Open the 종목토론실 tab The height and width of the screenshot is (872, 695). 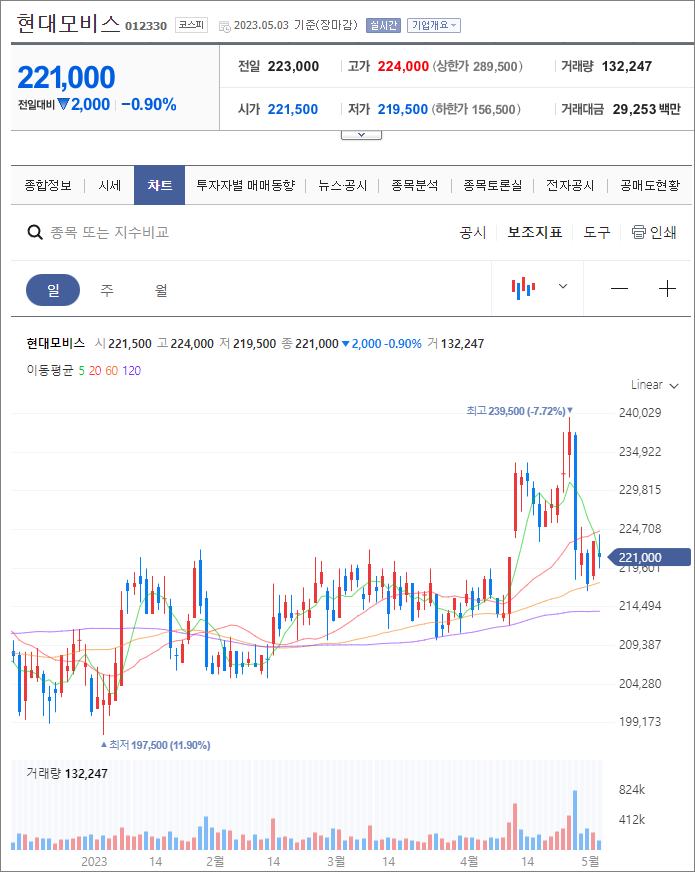pyautogui.click(x=493, y=185)
